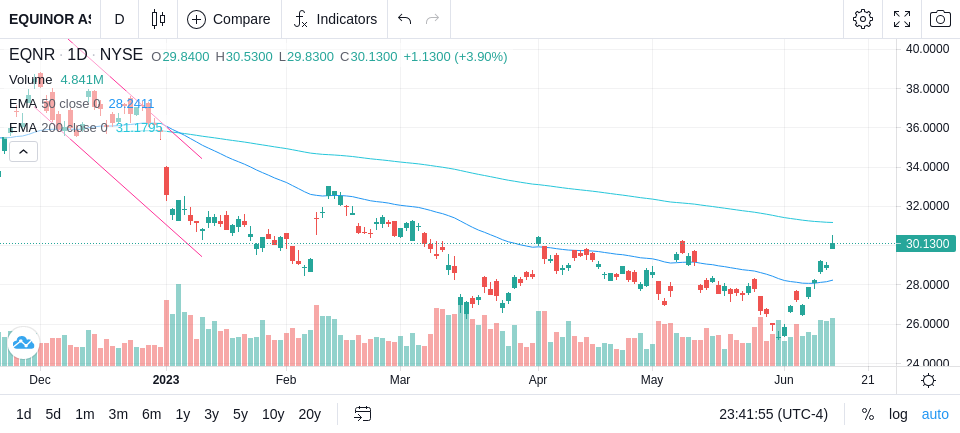Select the 3m time range
This screenshot has width=960, height=433.
(118, 415)
